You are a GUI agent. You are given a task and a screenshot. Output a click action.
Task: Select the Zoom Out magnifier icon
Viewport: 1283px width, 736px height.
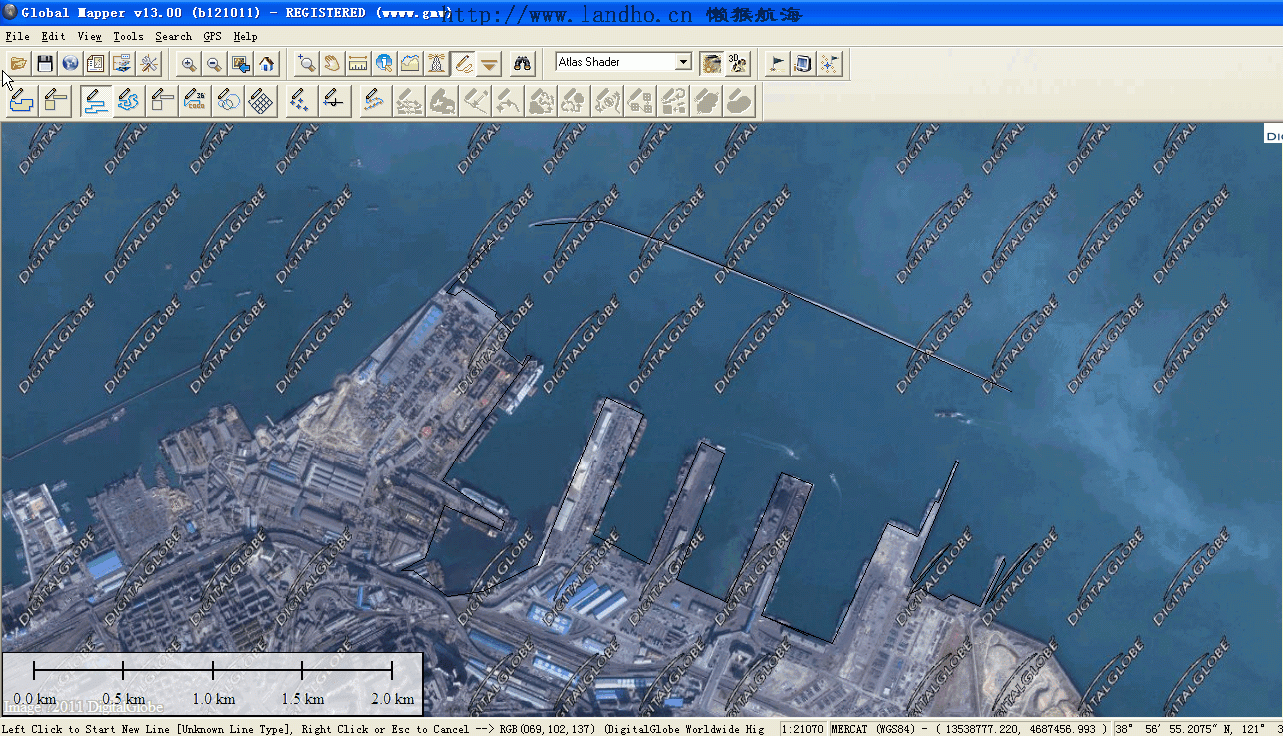pyautogui.click(x=214, y=64)
